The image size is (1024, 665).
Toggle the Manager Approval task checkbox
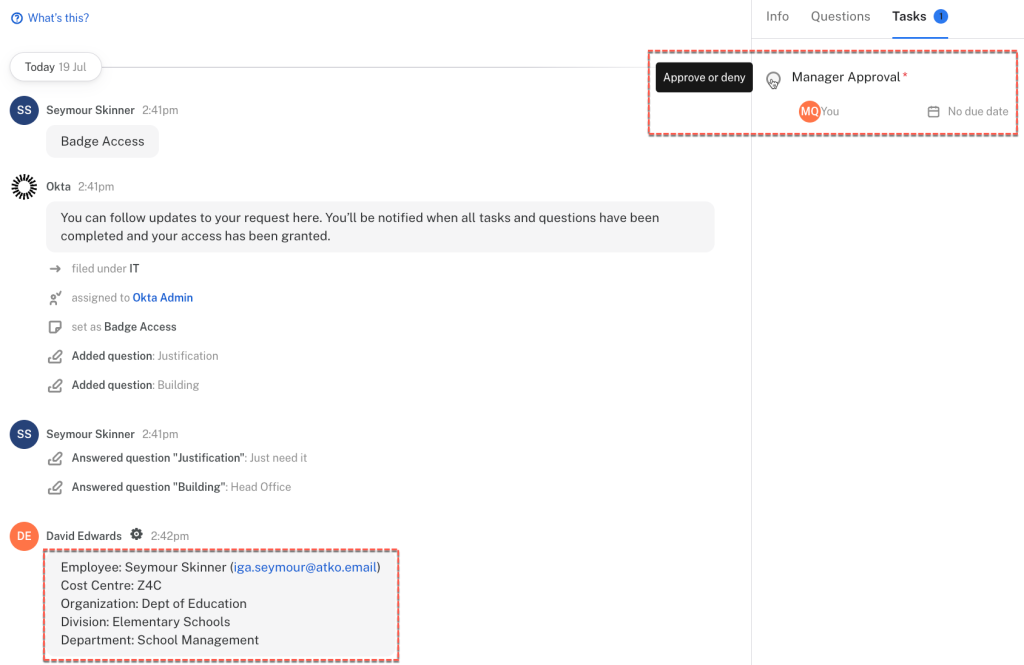pyautogui.click(x=773, y=80)
